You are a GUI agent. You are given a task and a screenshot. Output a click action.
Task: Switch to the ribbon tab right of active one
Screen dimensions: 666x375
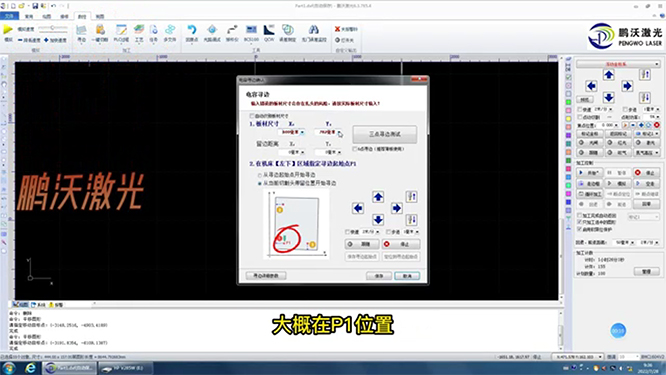click(x=100, y=17)
